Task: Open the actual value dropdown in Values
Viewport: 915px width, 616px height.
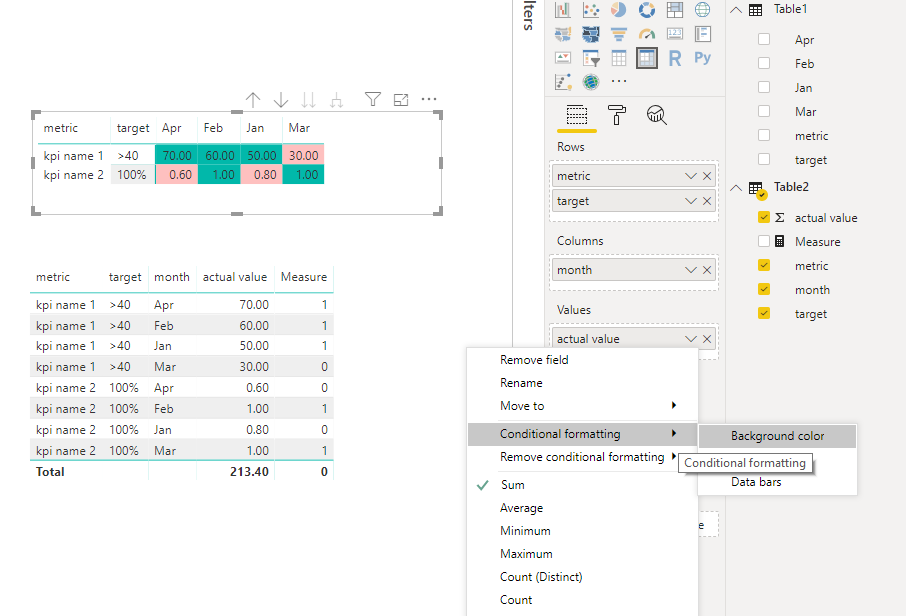Action: coord(691,338)
